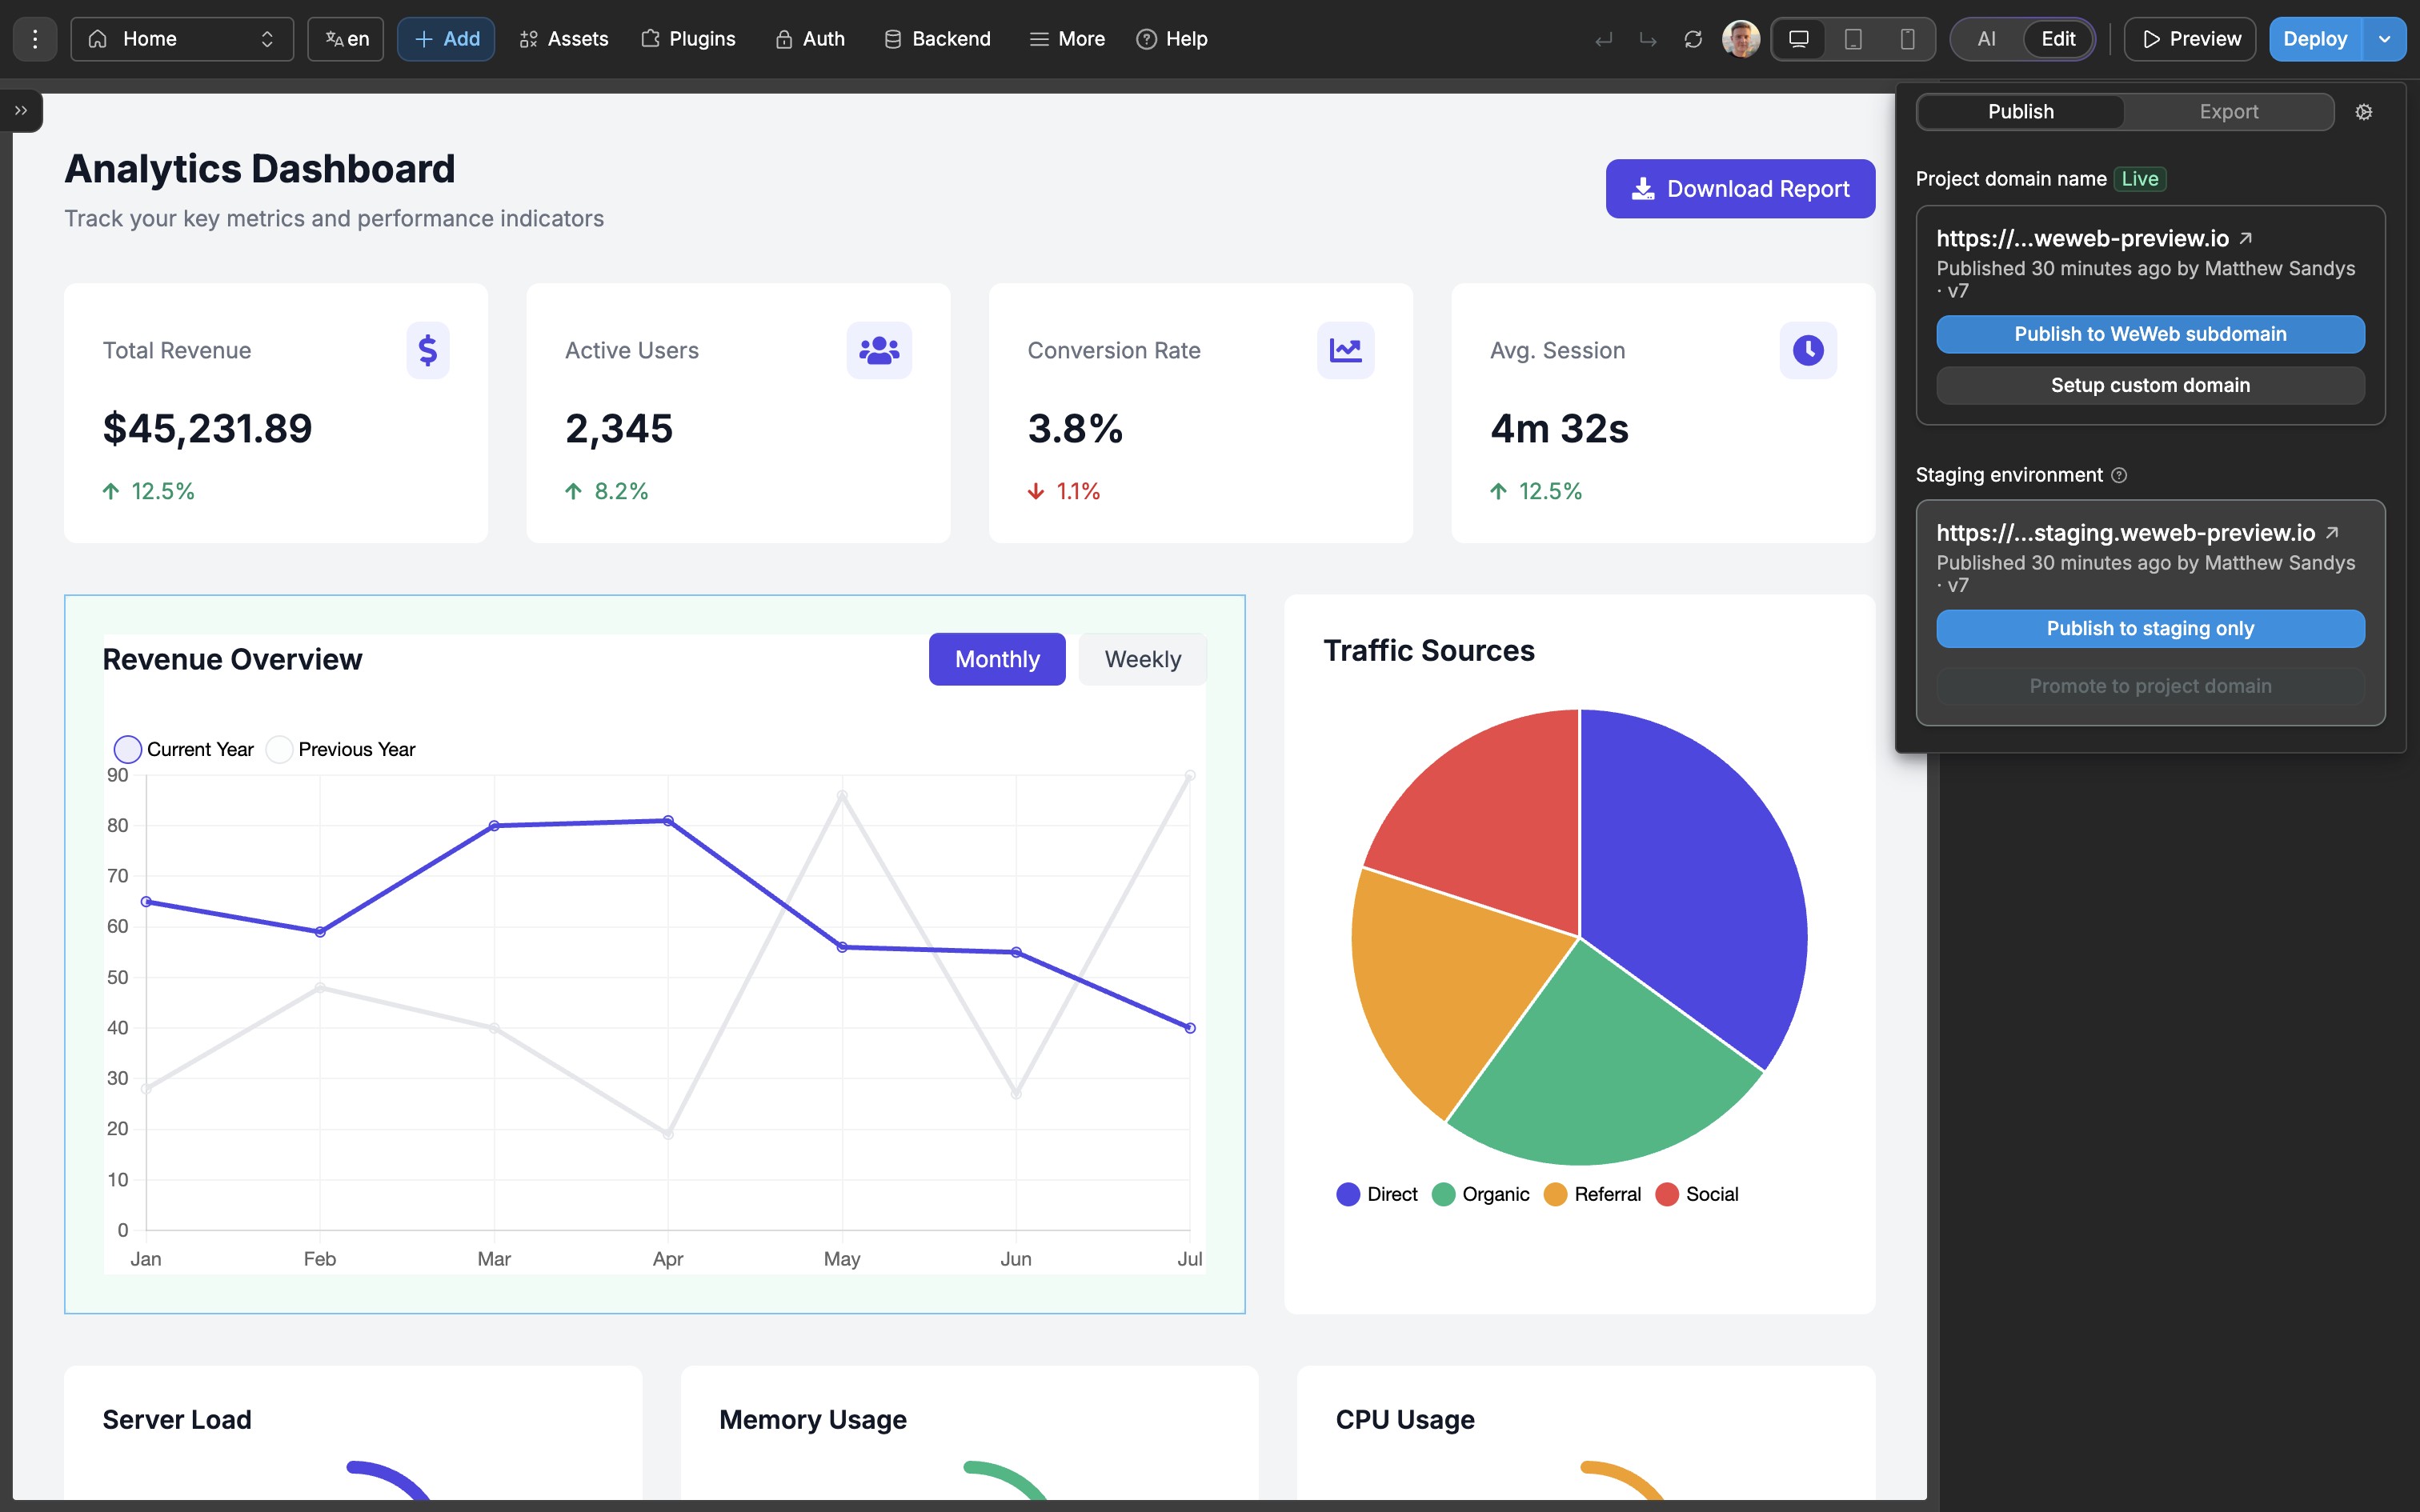
Task: Toggle the Current Year legend series
Action: point(184,749)
